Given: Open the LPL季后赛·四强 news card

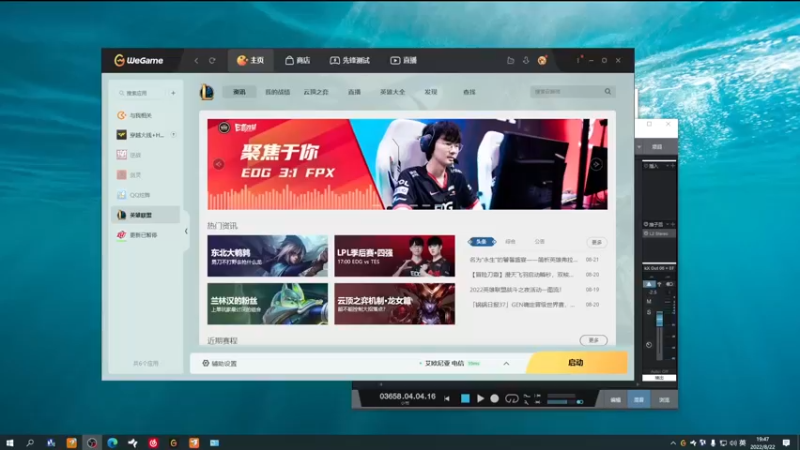Looking at the screenshot, I should (x=394, y=256).
